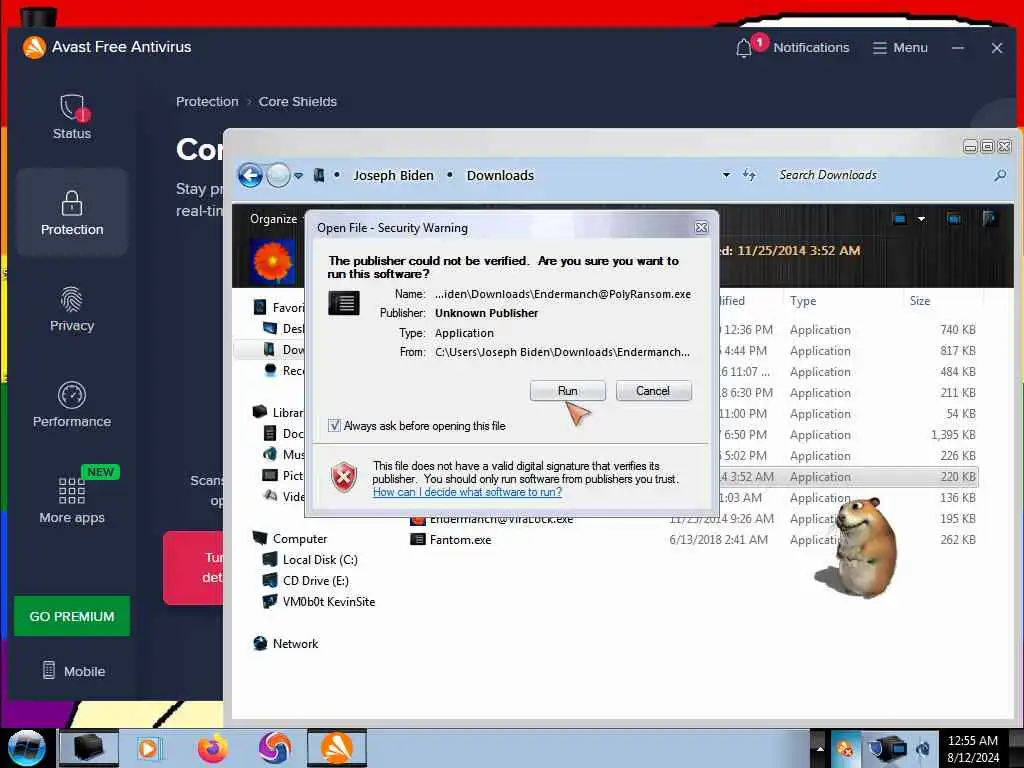Expand the address bar history dropdown
This screenshot has width=1024, height=768.
[726, 175]
